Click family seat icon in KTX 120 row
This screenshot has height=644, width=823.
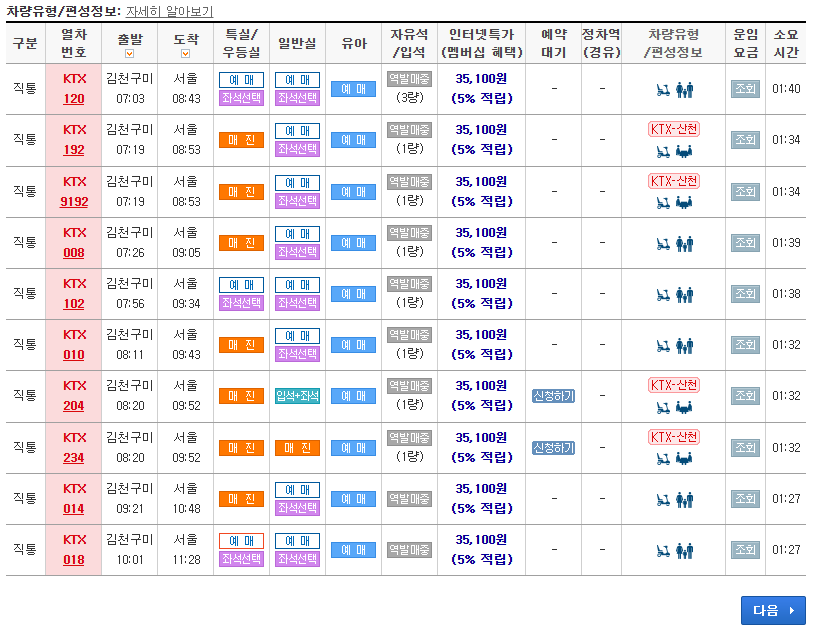point(684,90)
